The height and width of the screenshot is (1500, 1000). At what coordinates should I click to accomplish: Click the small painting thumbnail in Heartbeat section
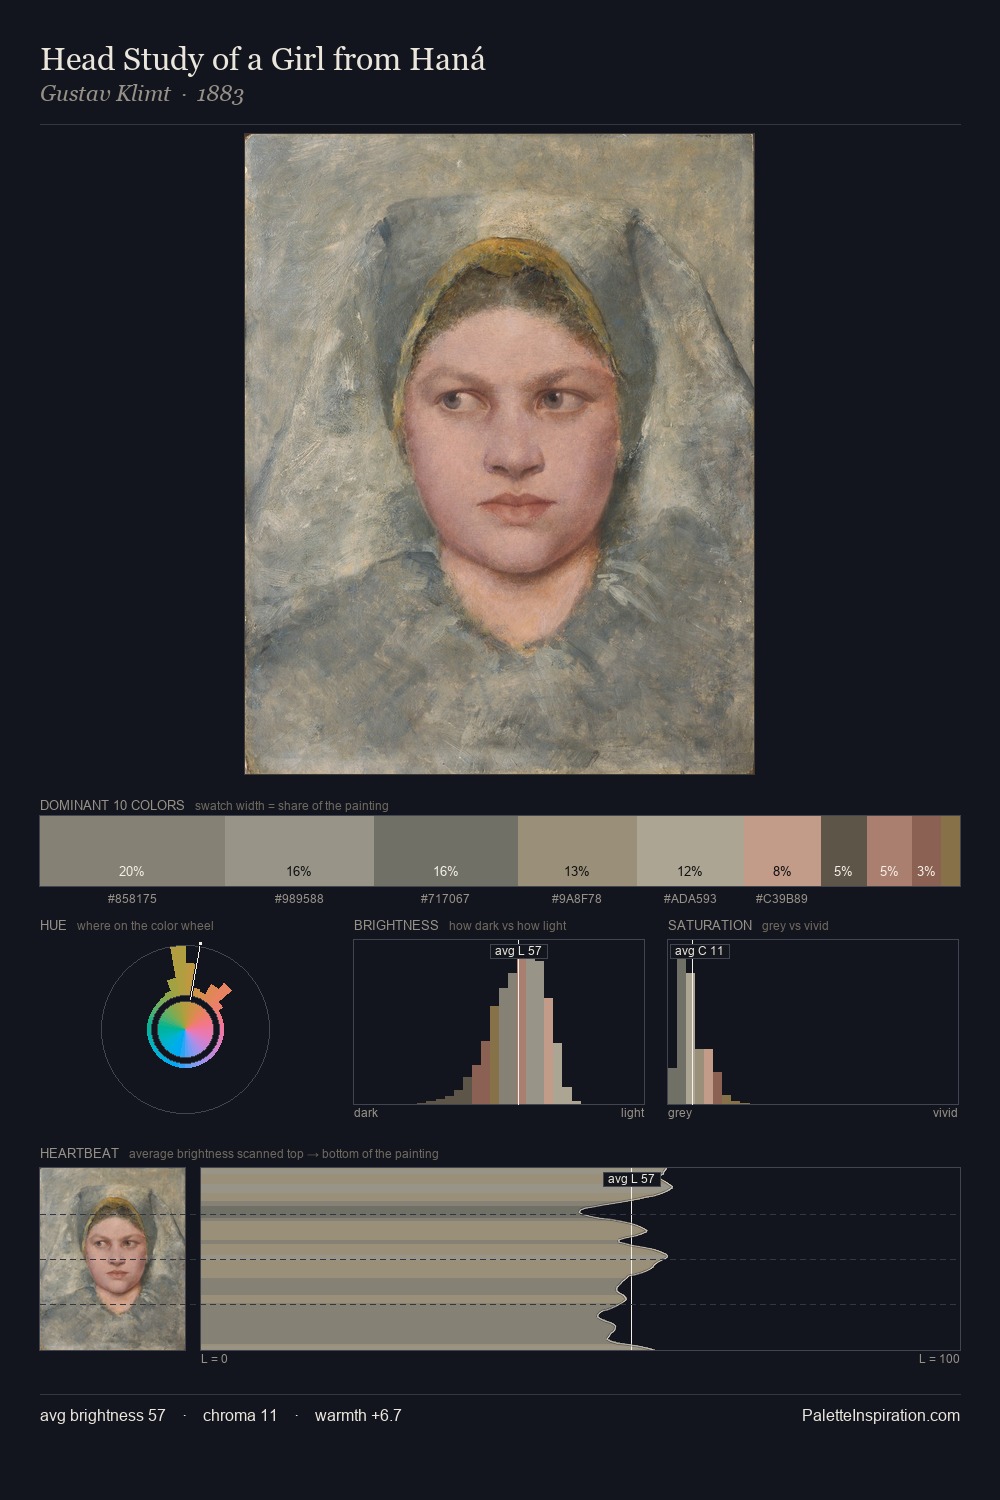[113, 1259]
